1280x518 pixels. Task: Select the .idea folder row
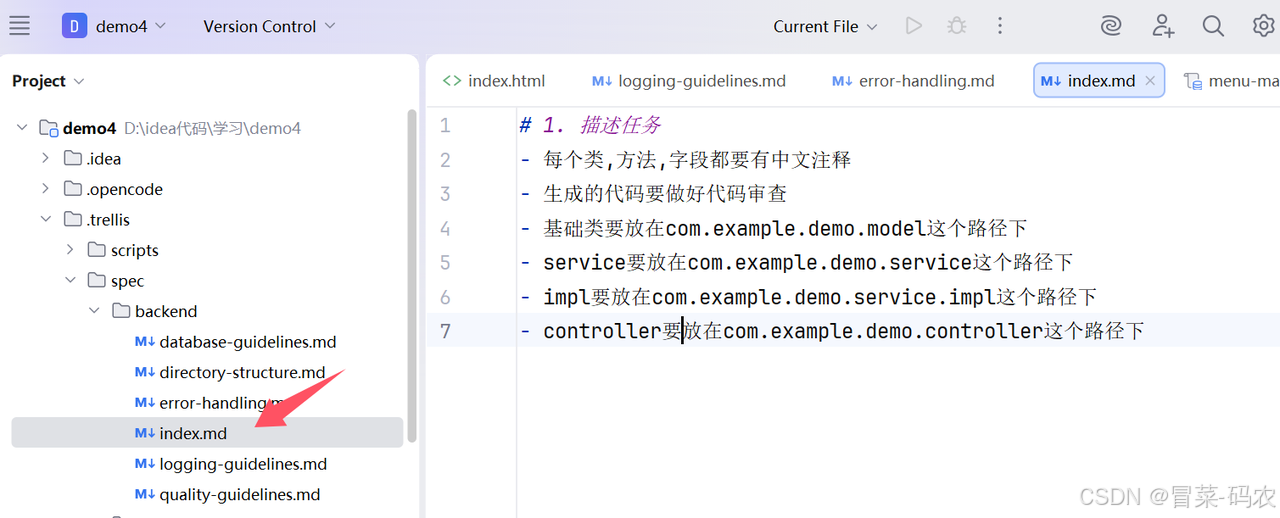207,158
